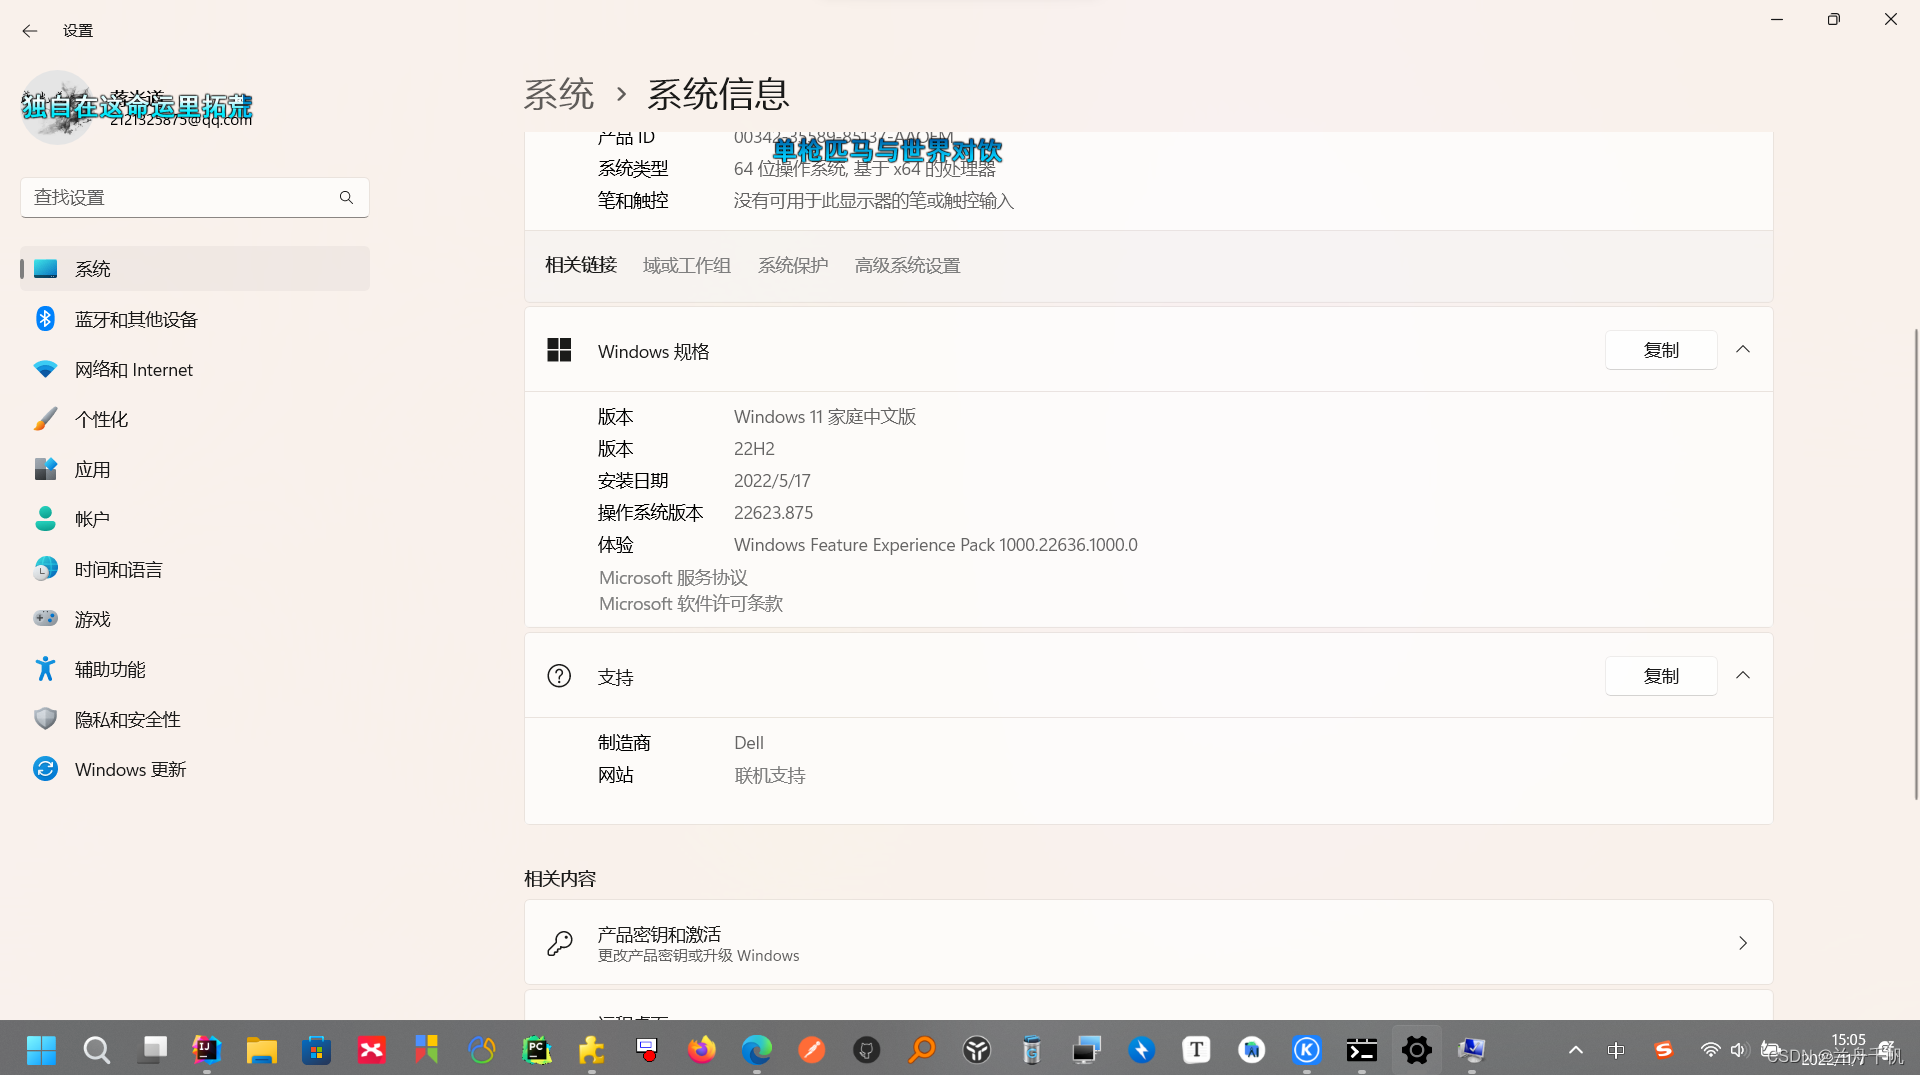This screenshot has width=1920, height=1075.
Task: Open the Windows Start menu
Action: tap(42, 1050)
